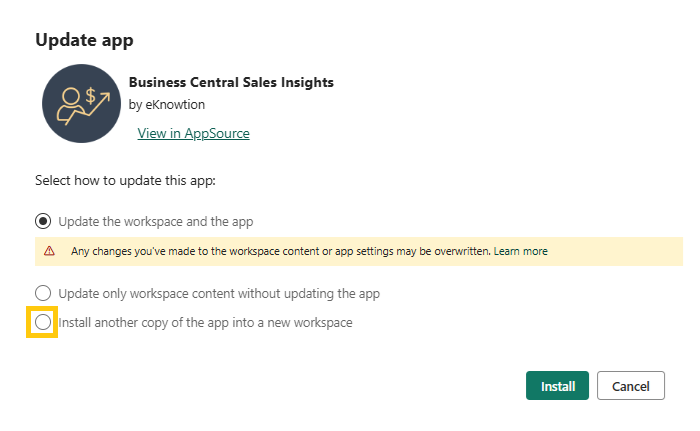The width and height of the screenshot is (700, 431).
Task: Choose the 'Update only workspace content' radio button
Action: coord(43,293)
